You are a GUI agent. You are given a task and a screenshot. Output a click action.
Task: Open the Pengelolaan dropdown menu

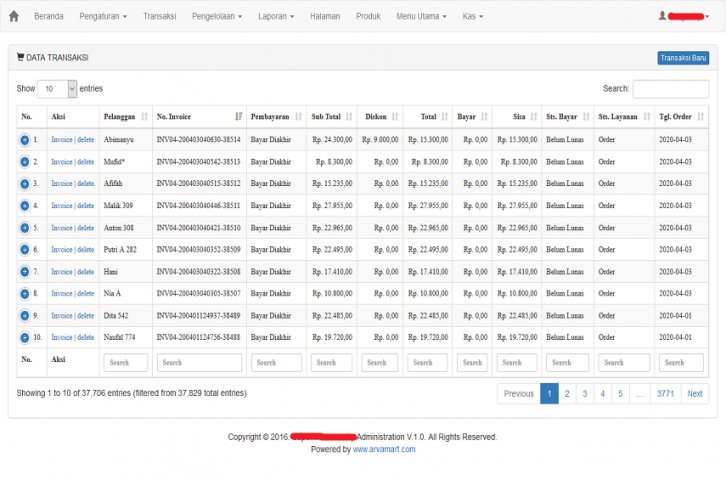(x=217, y=16)
